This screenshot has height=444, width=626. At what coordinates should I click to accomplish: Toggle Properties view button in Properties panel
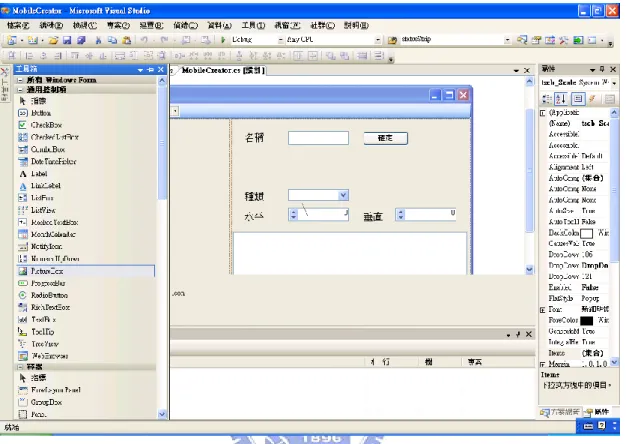click(578, 99)
